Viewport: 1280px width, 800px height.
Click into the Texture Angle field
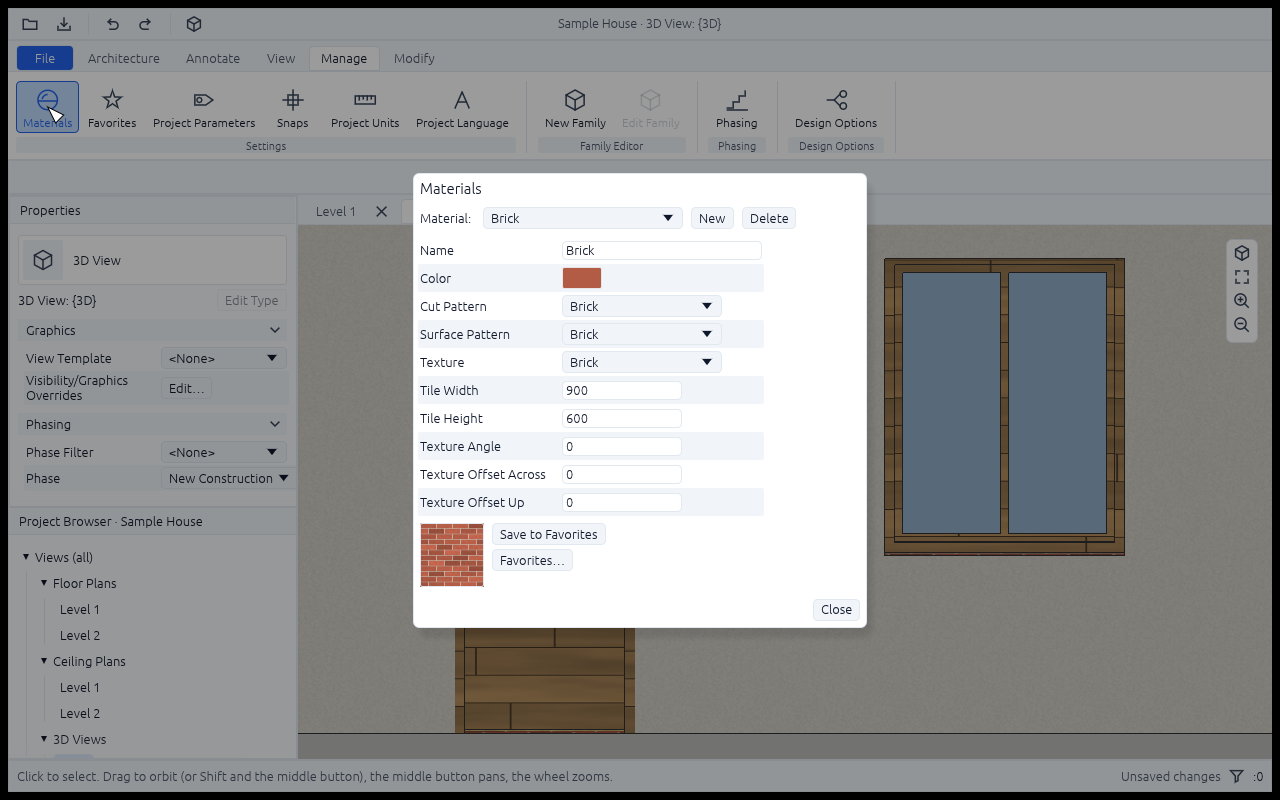[x=621, y=446]
